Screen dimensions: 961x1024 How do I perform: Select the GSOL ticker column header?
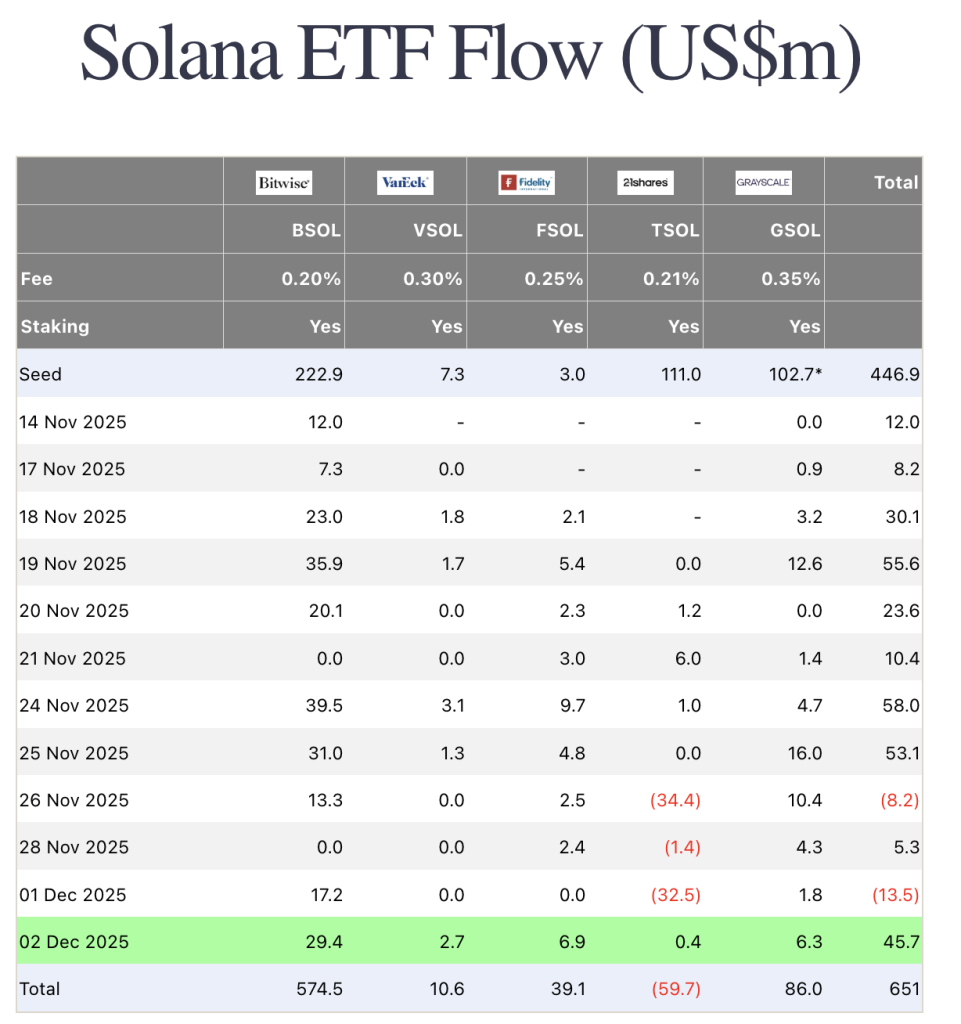(795, 230)
